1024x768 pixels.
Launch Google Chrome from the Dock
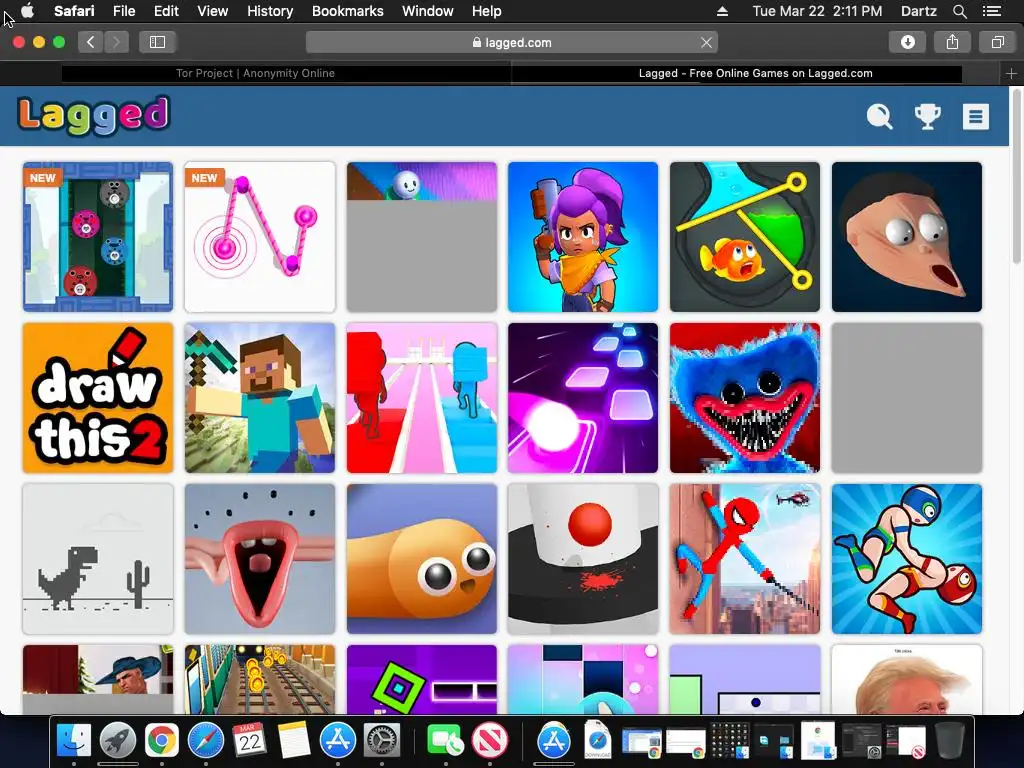coord(162,741)
